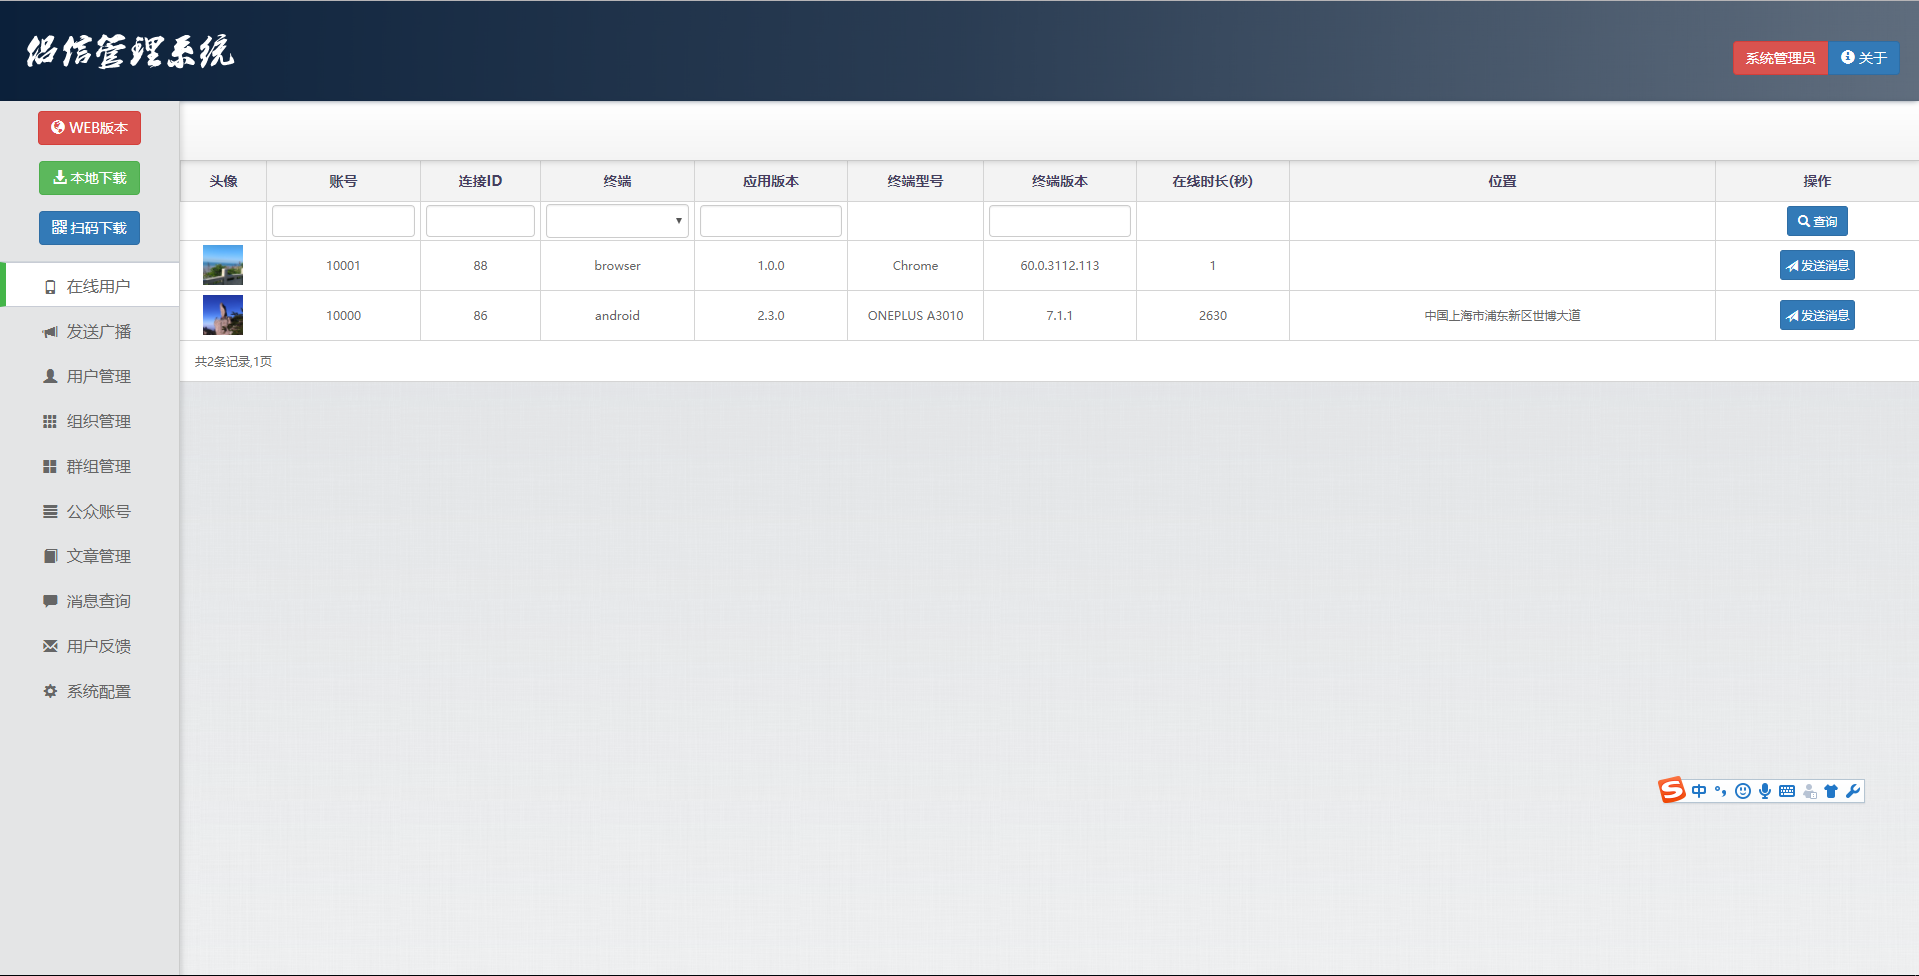Viewport: 1919px width, 976px height.
Task: Click the emoji smiley icon in IME bar
Action: [1743, 791]
